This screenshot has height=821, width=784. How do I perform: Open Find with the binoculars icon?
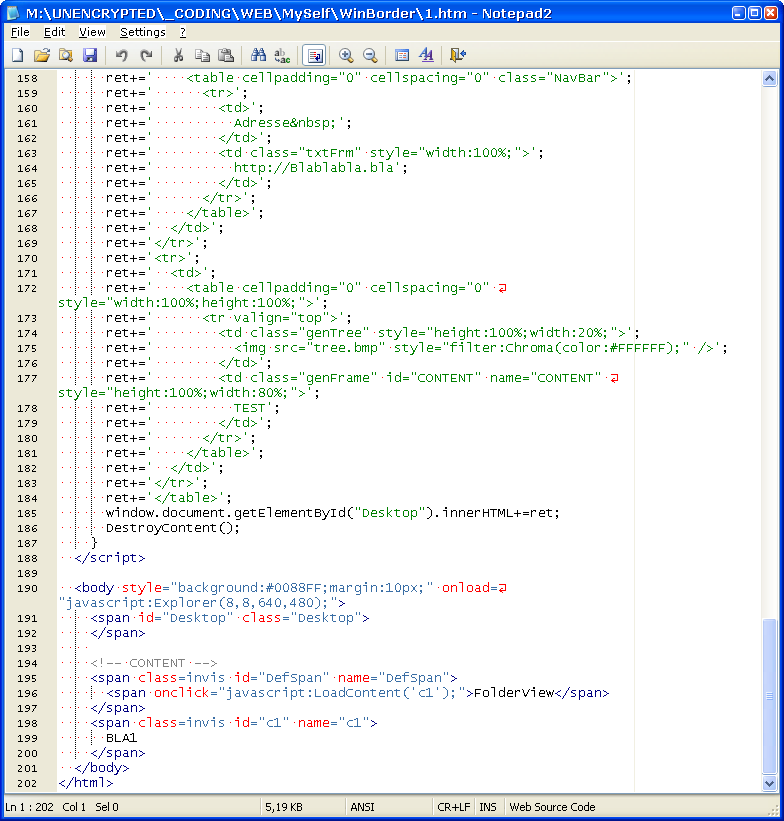[258, 55]
